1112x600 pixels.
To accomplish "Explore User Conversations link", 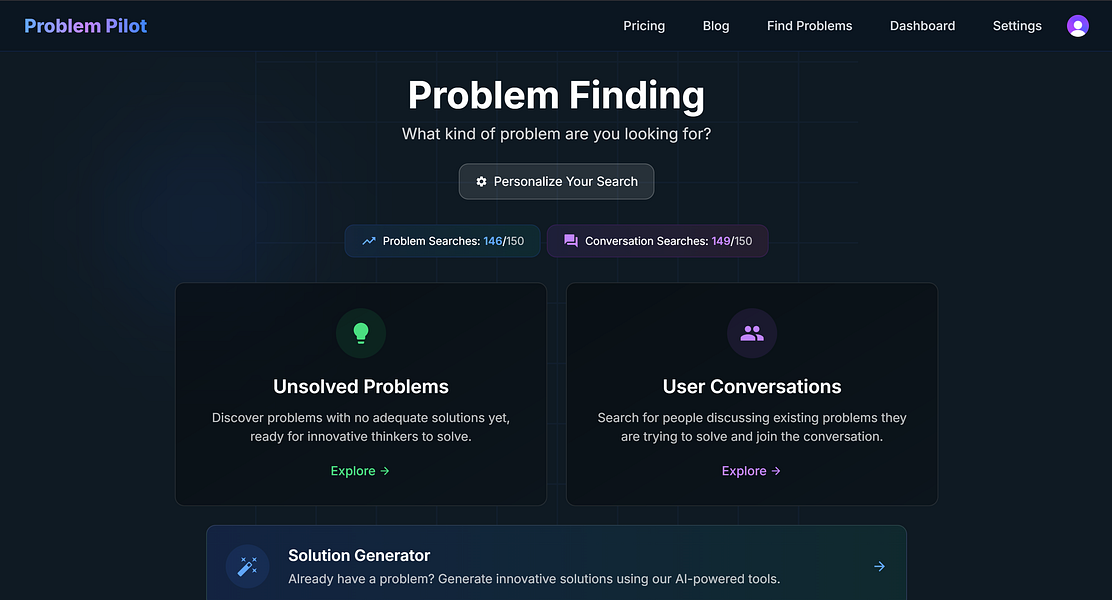I will tap(751, 471).
